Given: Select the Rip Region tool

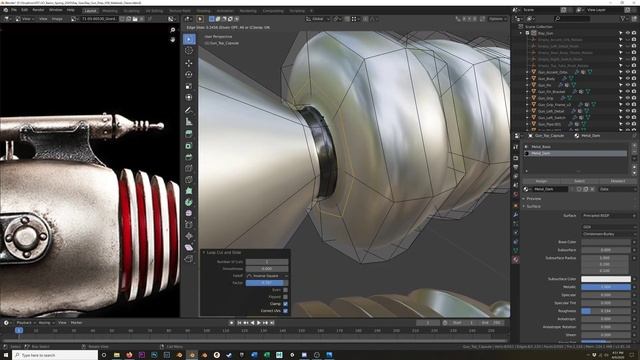Looking at the screenshot, I should pyautogui.click(x=189, y=259).
